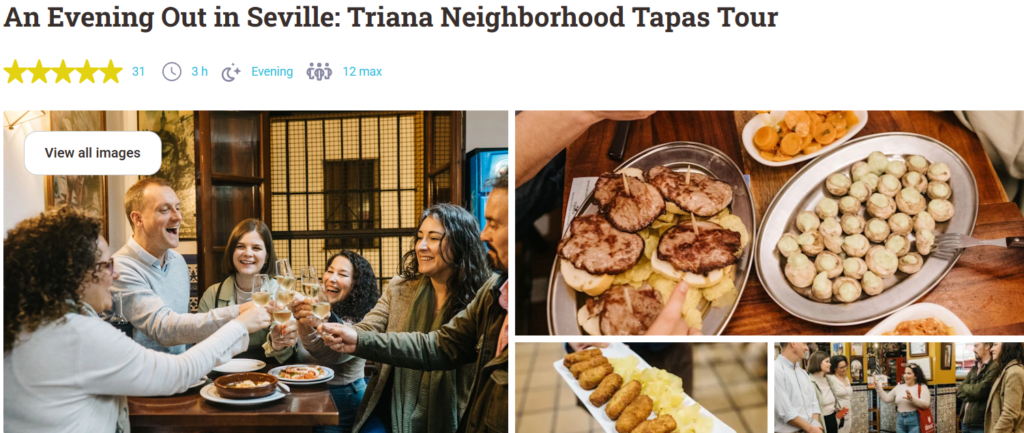Open the tour guide talking photo
This screenshot has width=1024, height=433.
pos(899,388)
